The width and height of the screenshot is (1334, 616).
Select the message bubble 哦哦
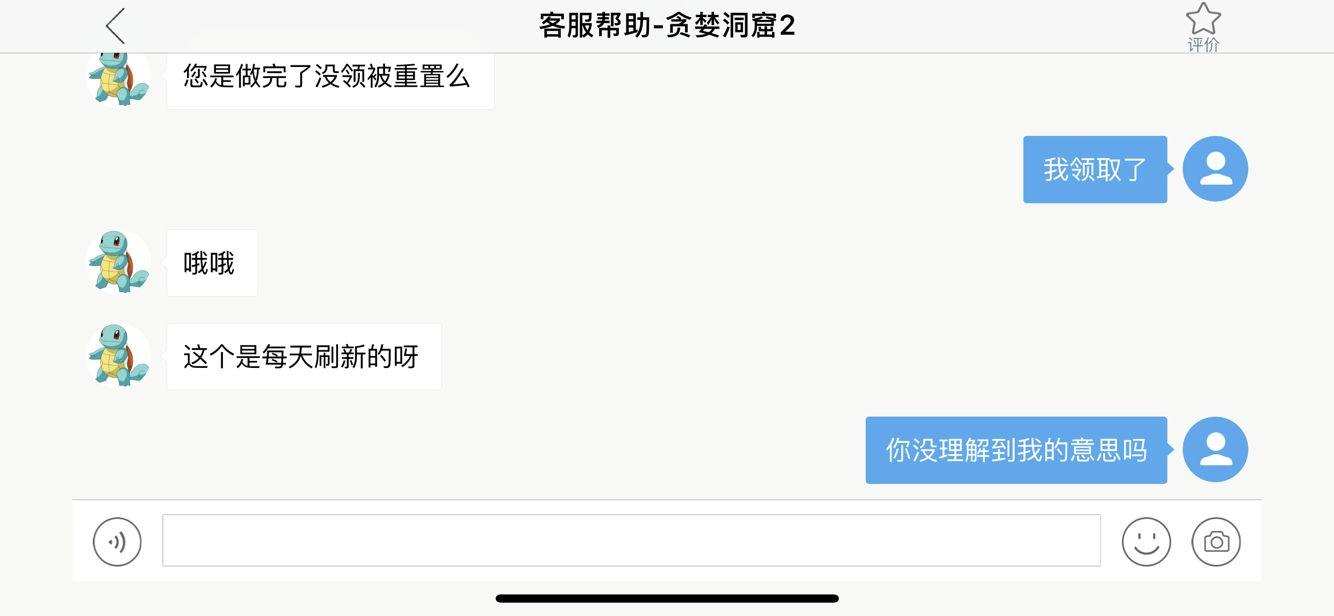[x=212, y=263]
